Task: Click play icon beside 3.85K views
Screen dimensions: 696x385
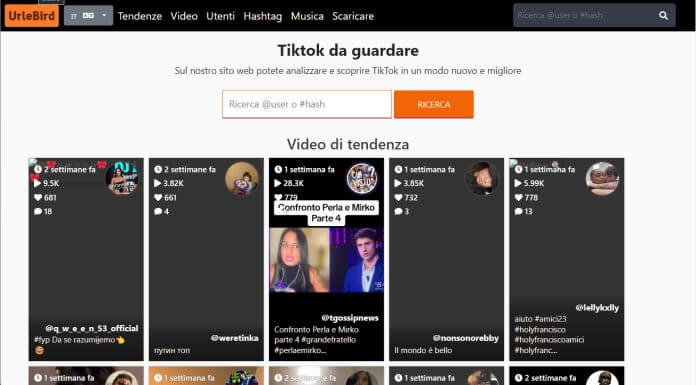Action: click(x=398, y=183)
